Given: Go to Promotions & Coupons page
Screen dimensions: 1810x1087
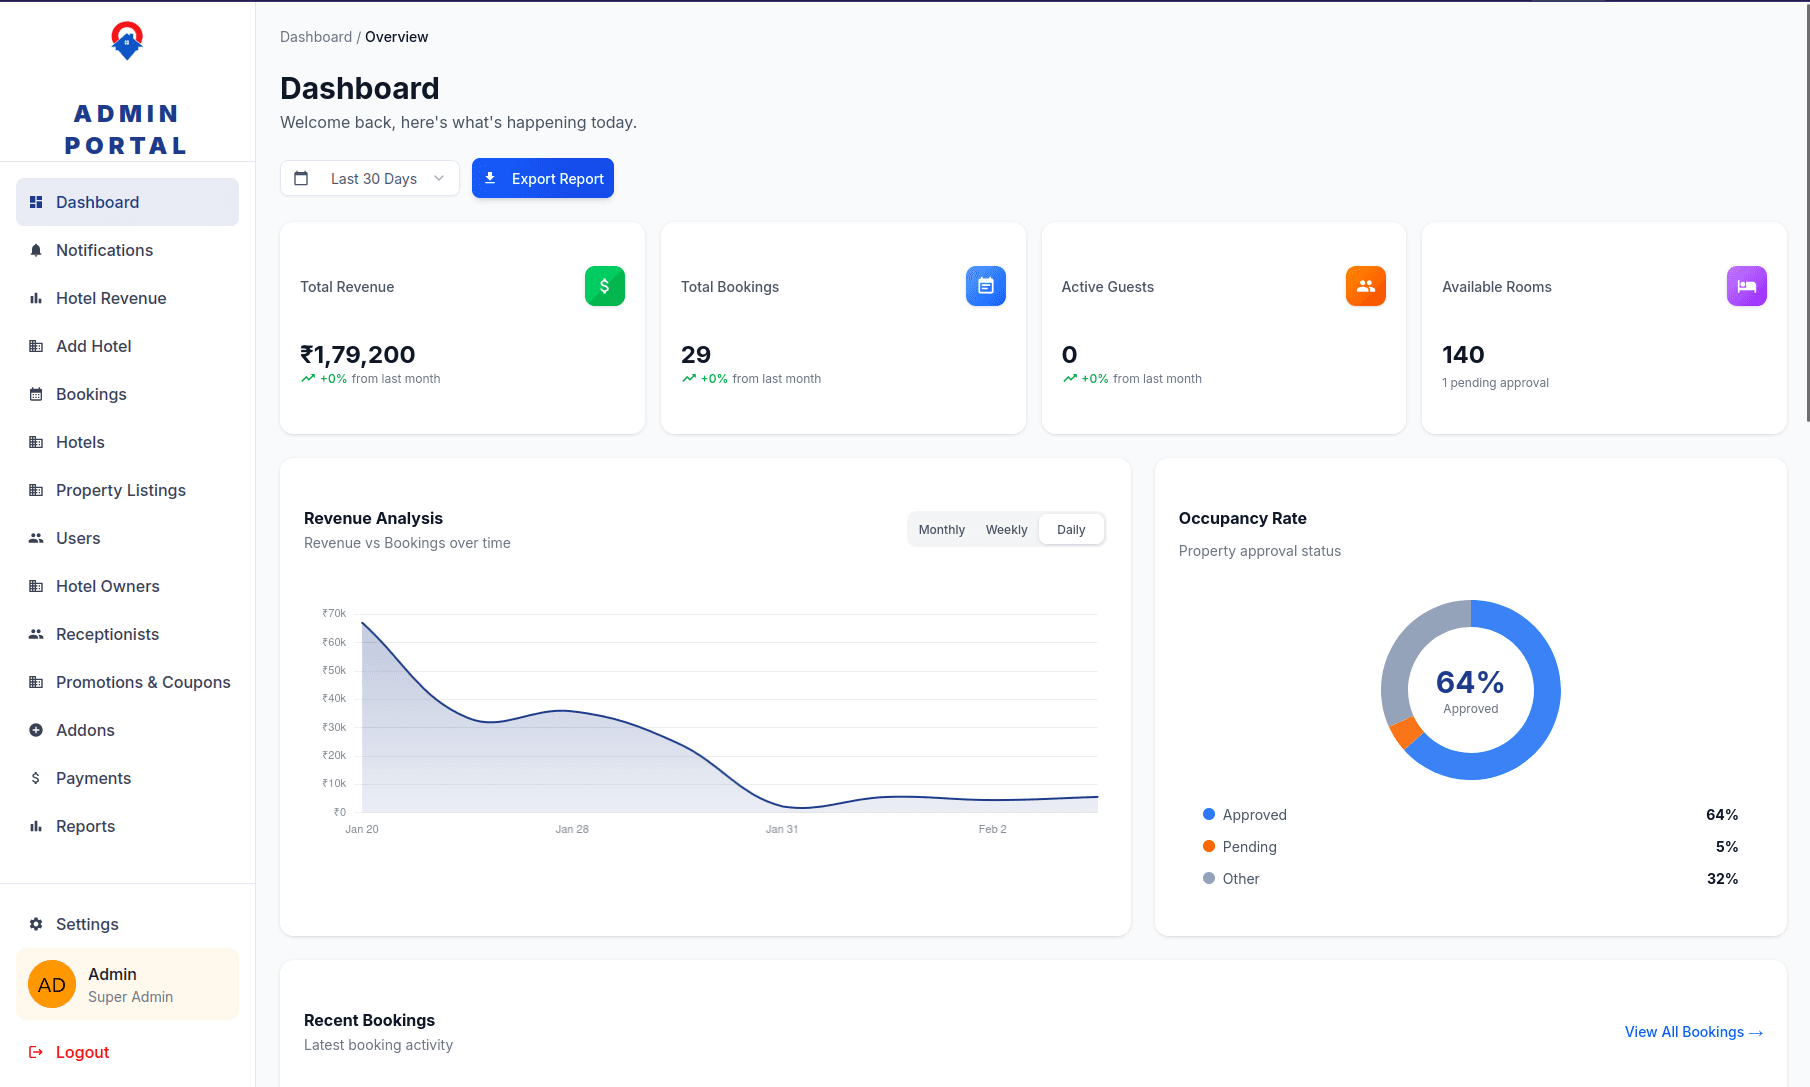Looking at the screenshot, I should click(143, 682).
